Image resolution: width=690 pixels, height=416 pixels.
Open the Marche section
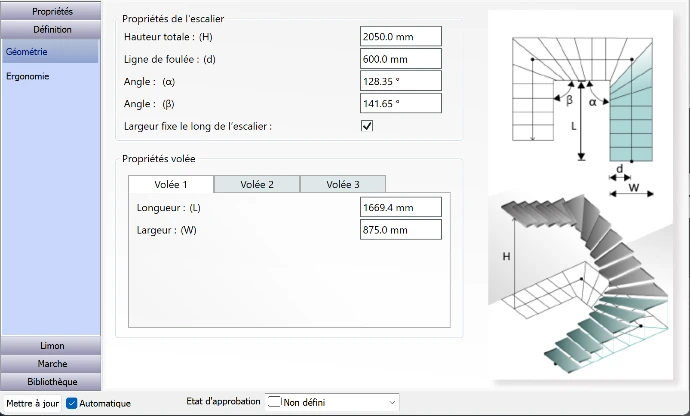(52, 364)
